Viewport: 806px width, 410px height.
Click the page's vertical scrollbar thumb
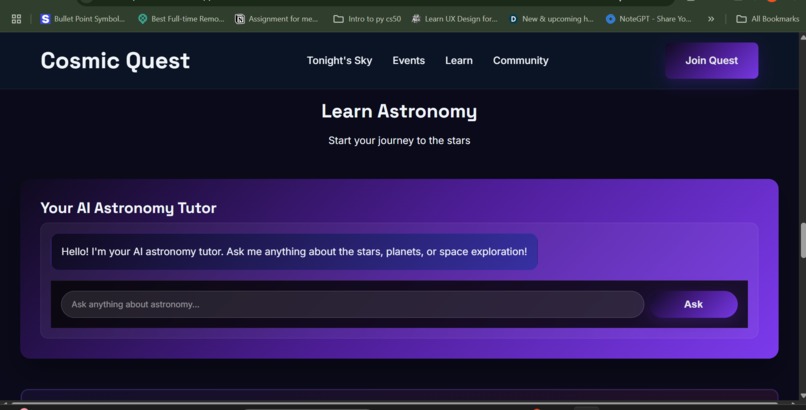coord(802,240)
